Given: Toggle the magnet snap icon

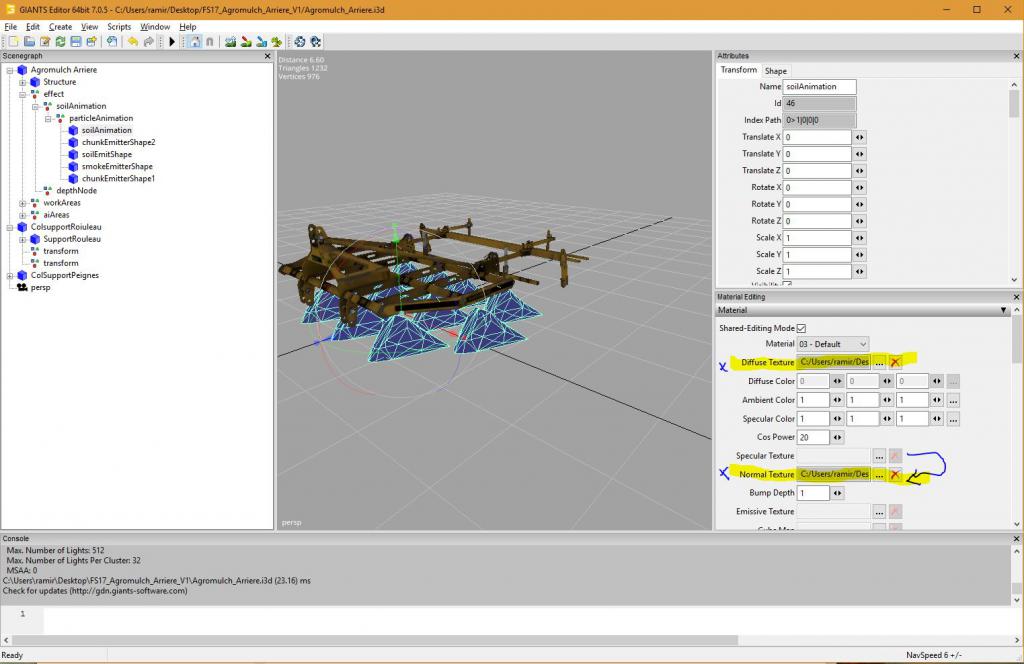Looking at the screenshot, I should coord(210,42).
